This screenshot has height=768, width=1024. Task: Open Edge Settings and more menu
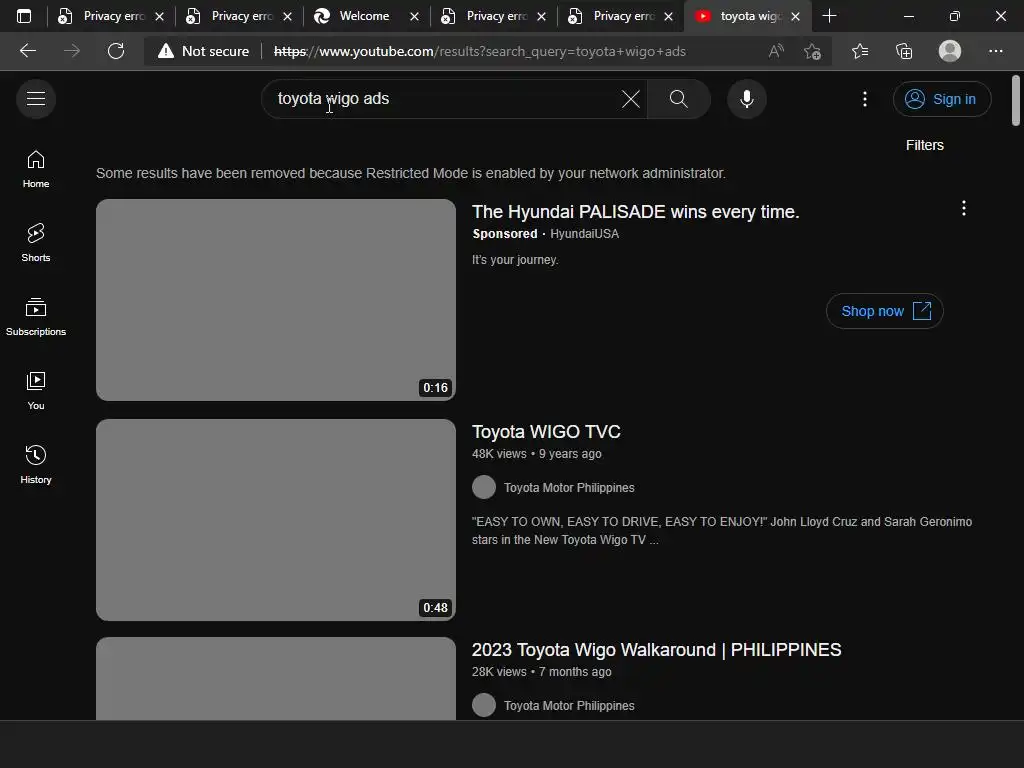(995, 51)
